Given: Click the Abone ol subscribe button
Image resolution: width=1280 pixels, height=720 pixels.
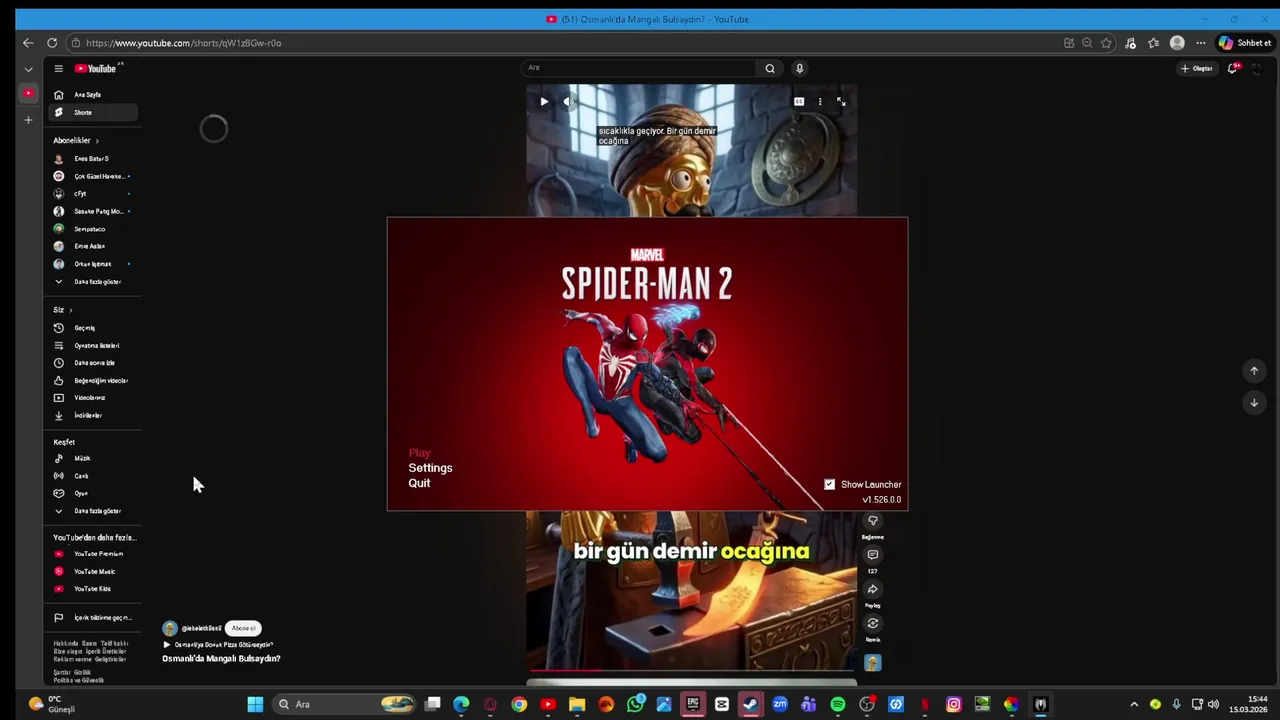Looking at the screenshot, I should (x=243, y=628).
